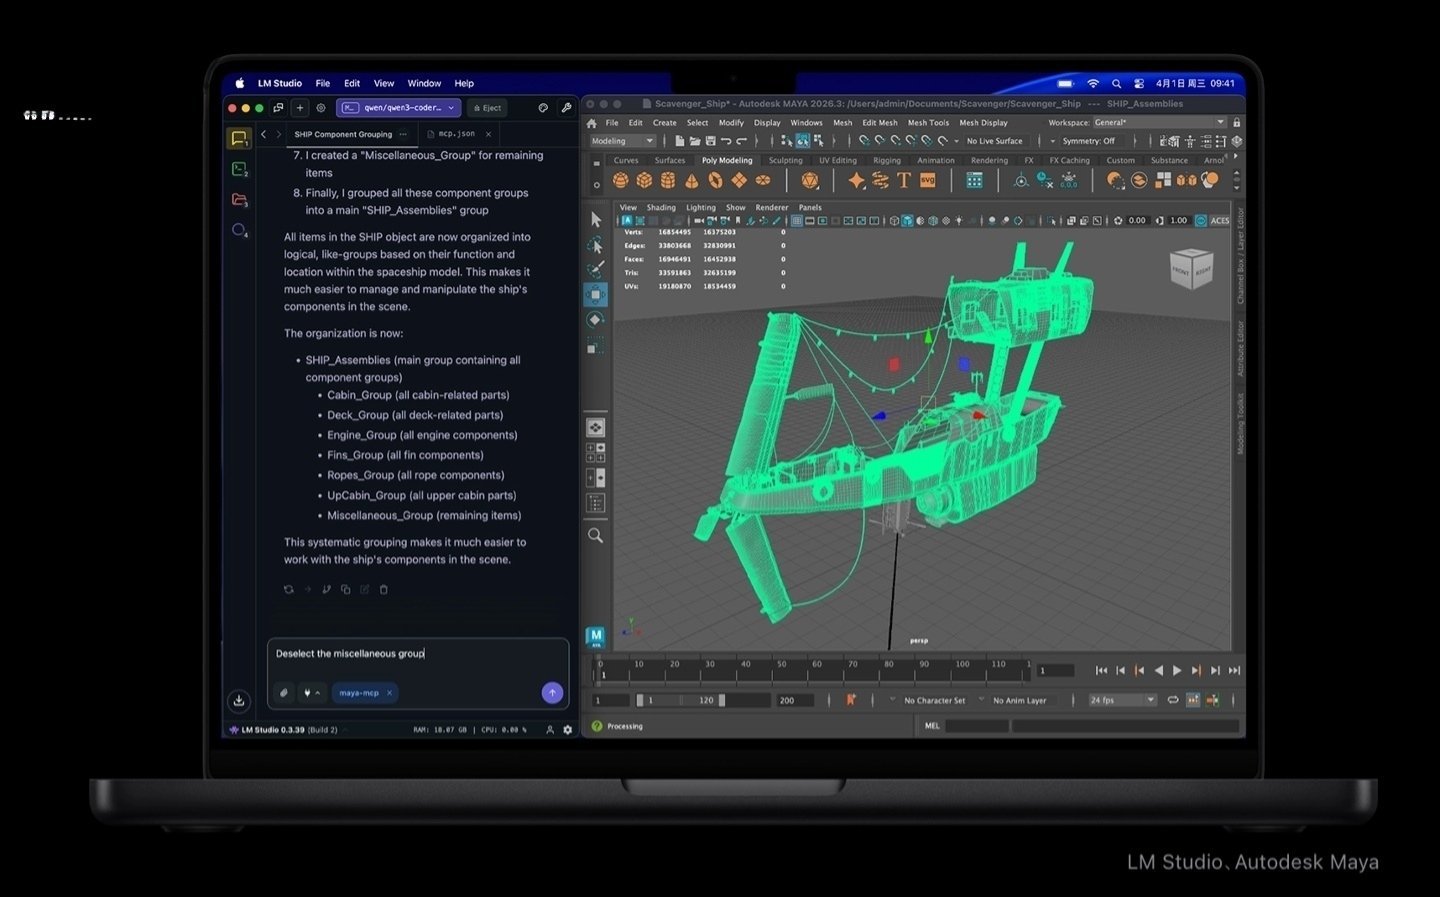The height and width of the screenshot is (897, 1440).
Task: Open the 24 fps frame rate dropdown
Action: (x=1122, y=700)
